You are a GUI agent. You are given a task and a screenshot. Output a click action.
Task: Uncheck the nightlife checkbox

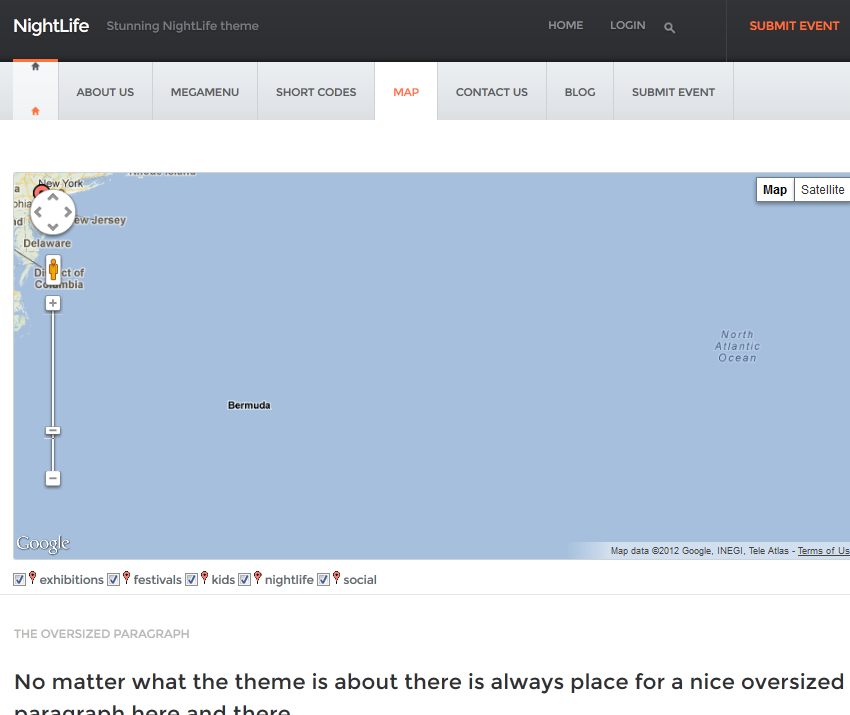(244, 580)
